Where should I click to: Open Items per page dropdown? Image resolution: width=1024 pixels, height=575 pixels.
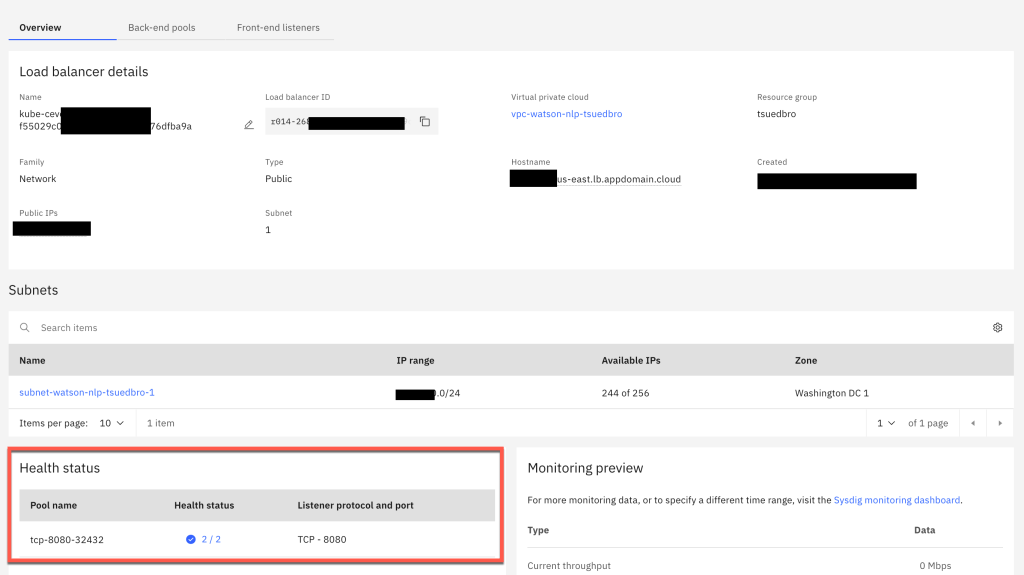(x=111, y=423)
